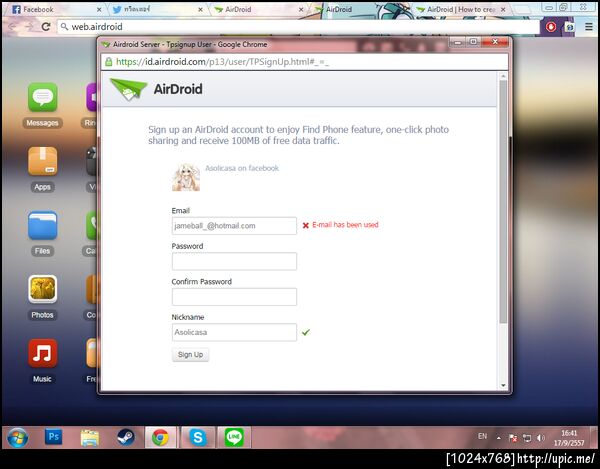
Task: Click the EN language indicator
Action: pyautogui.click(x=483, y=436)
